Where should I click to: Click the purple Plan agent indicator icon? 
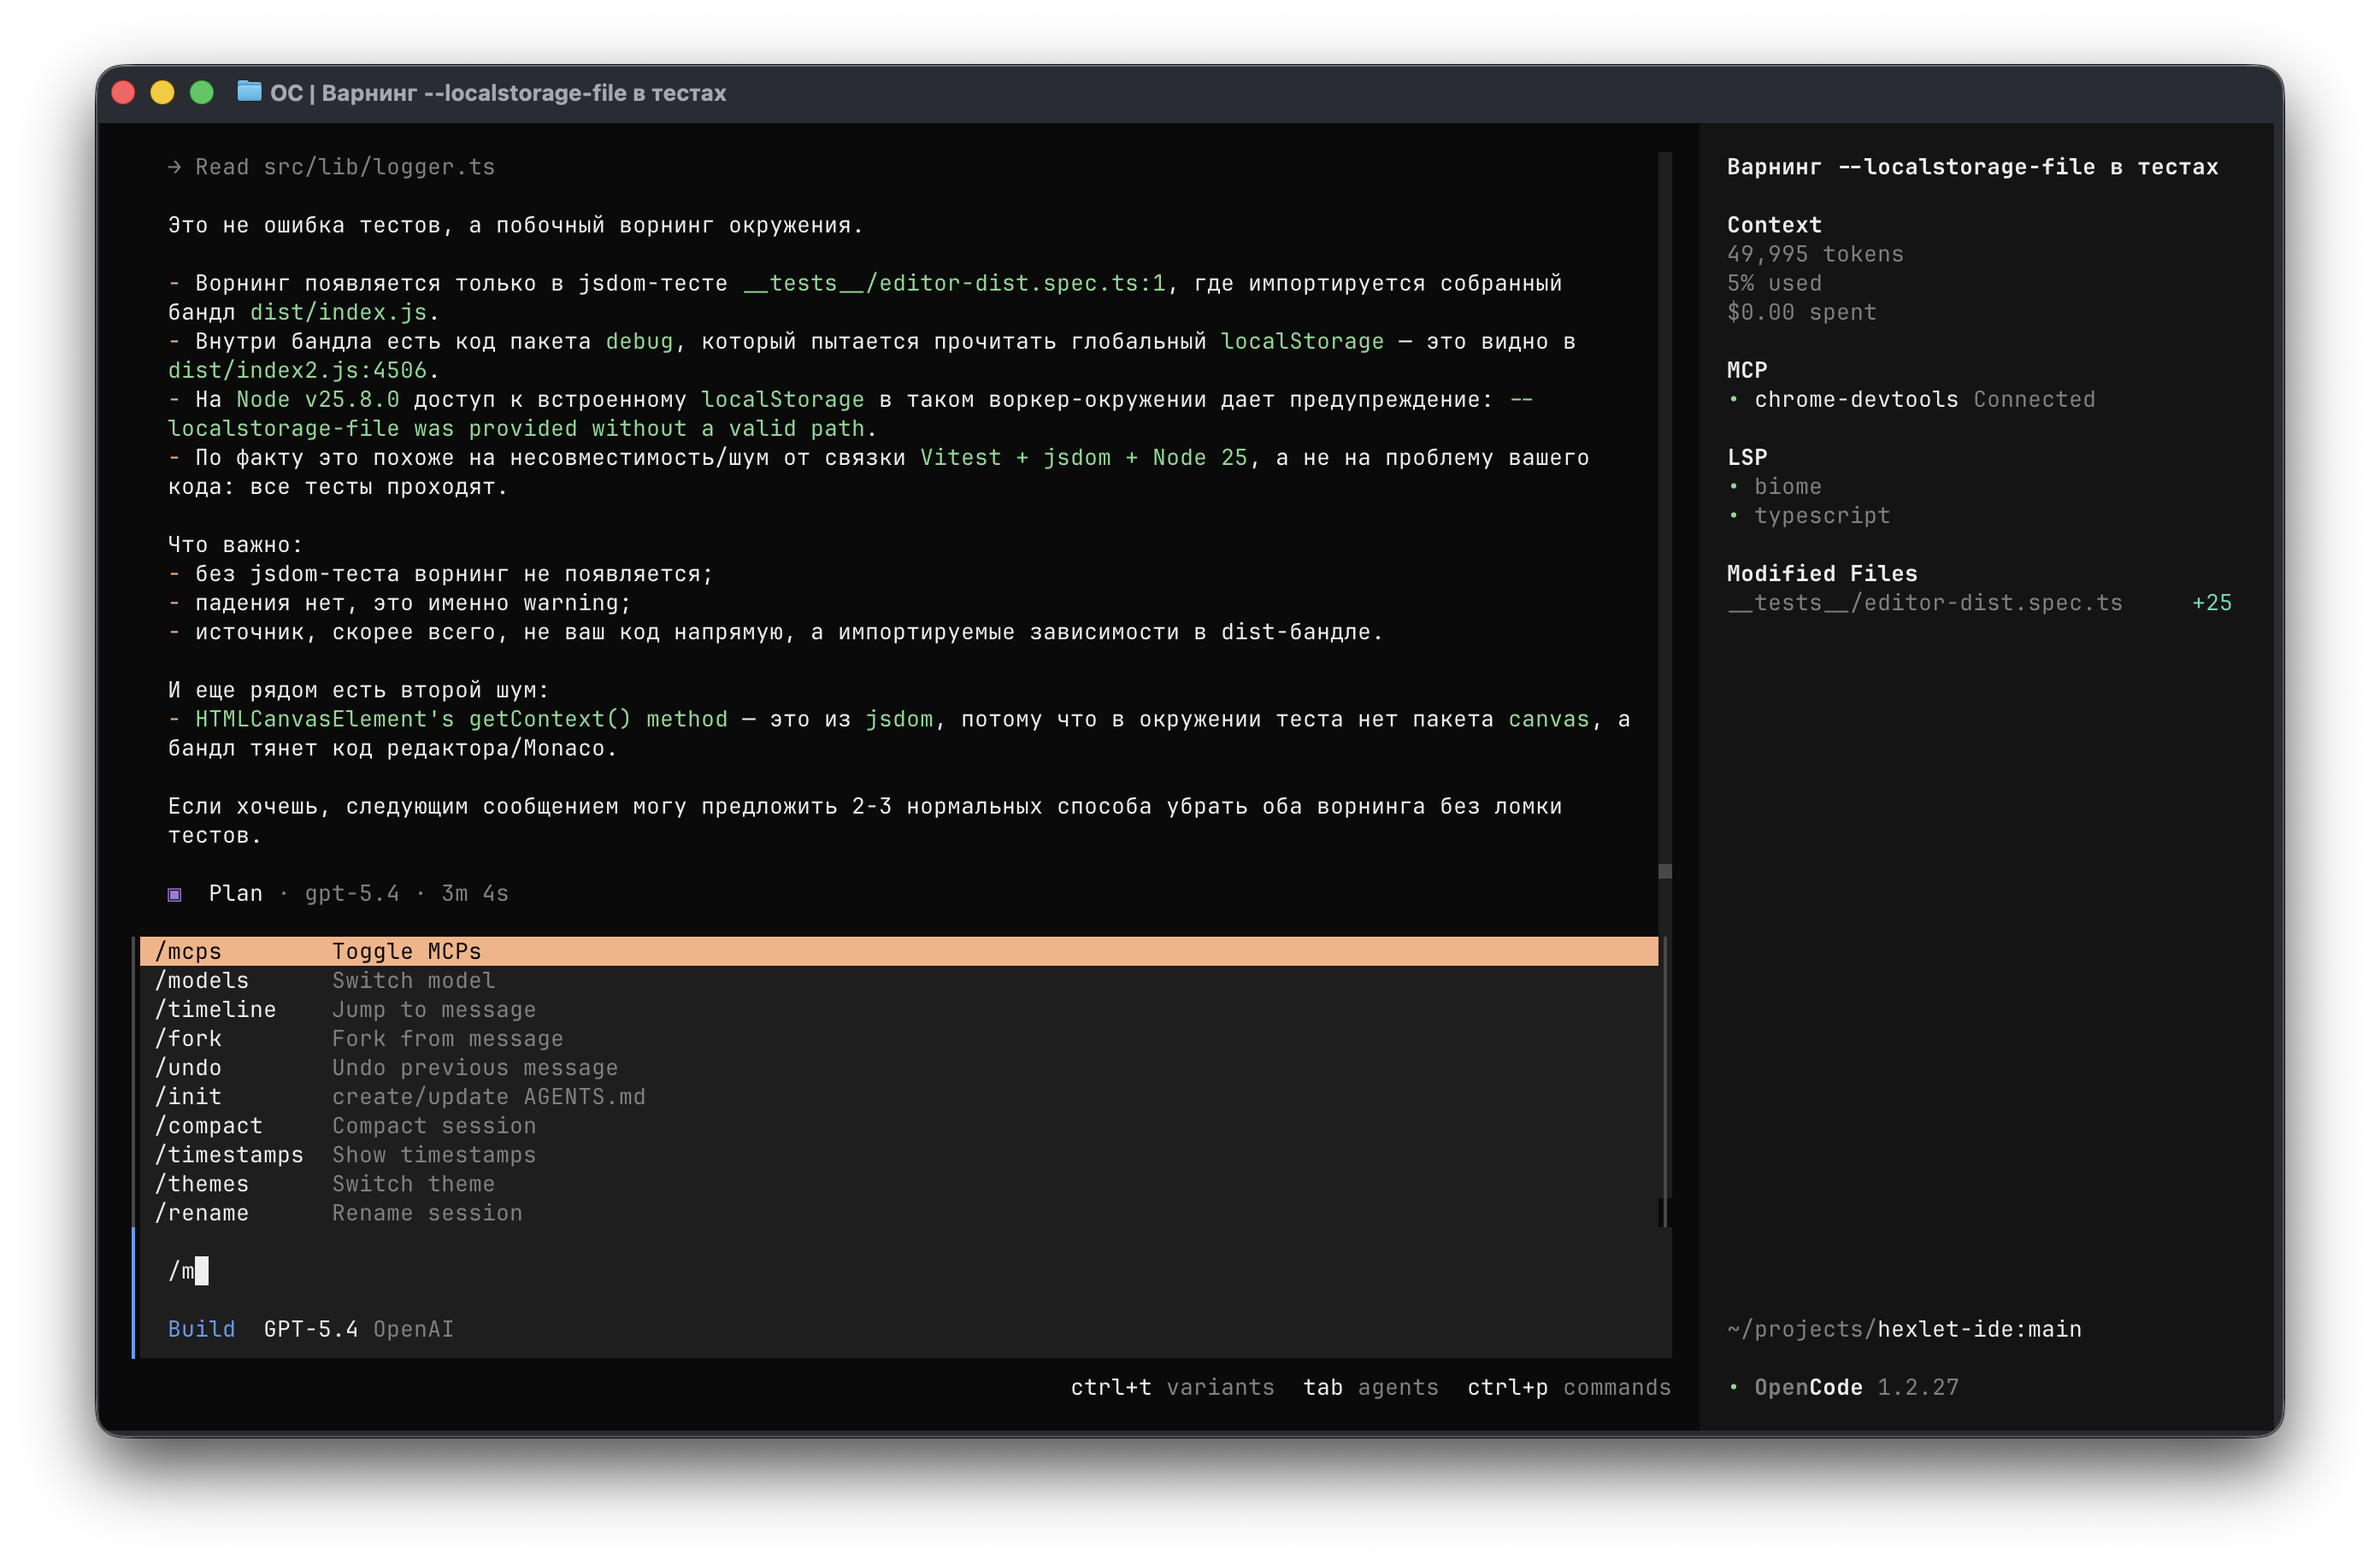point(176,893)
